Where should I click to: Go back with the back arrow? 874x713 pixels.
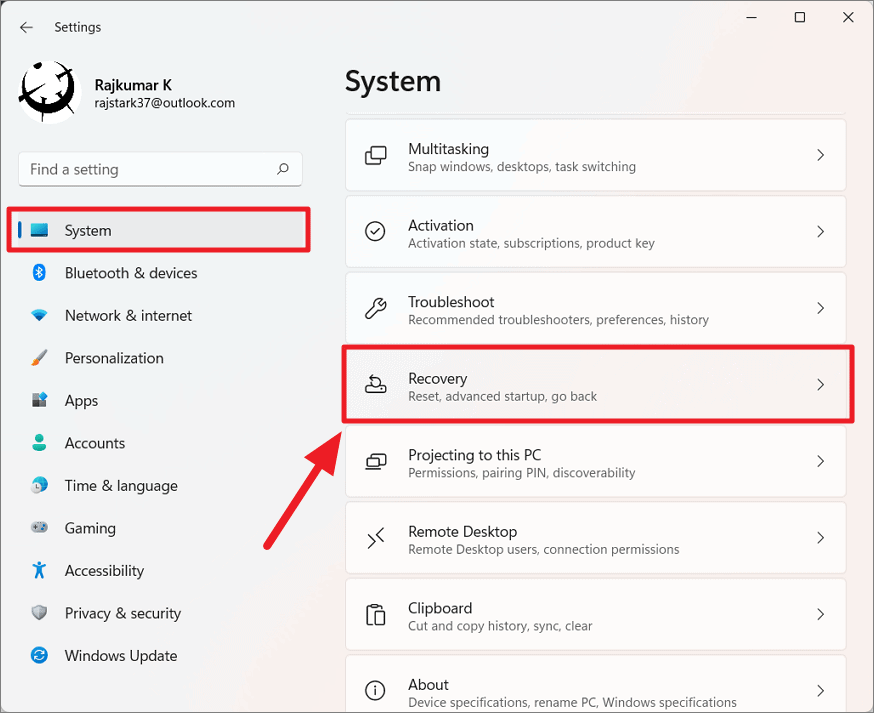click(x=26, y=27)
